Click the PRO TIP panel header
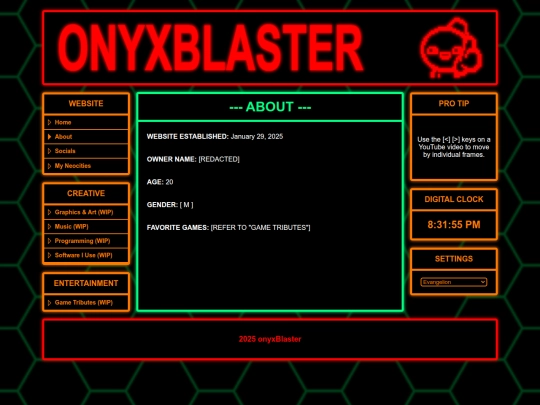 [x=454, y=103]
